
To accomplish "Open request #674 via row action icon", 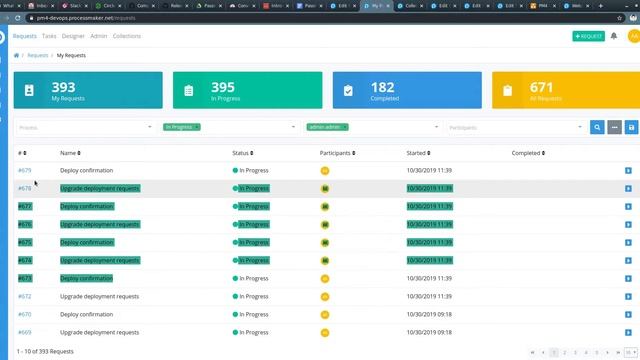I will coord(628,260).
